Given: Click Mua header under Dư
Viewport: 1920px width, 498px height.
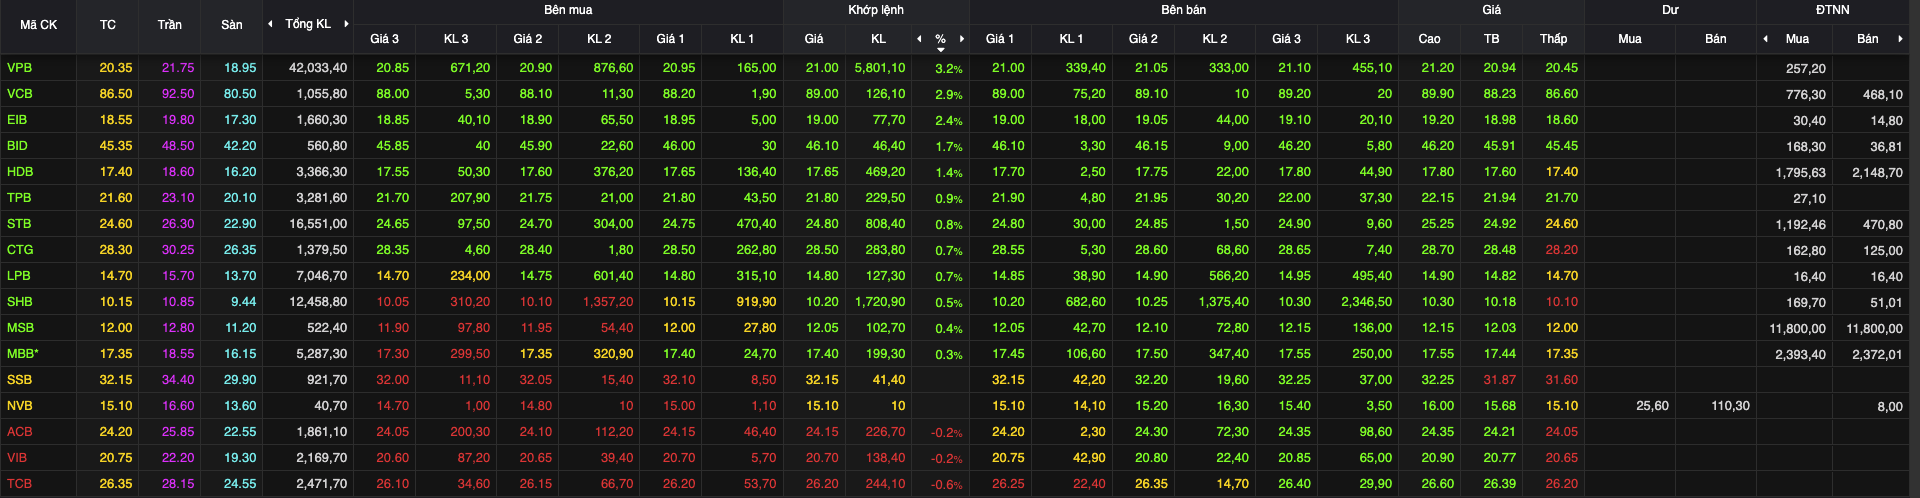Looking at the screenshot, I should (x=1630, y=39).
